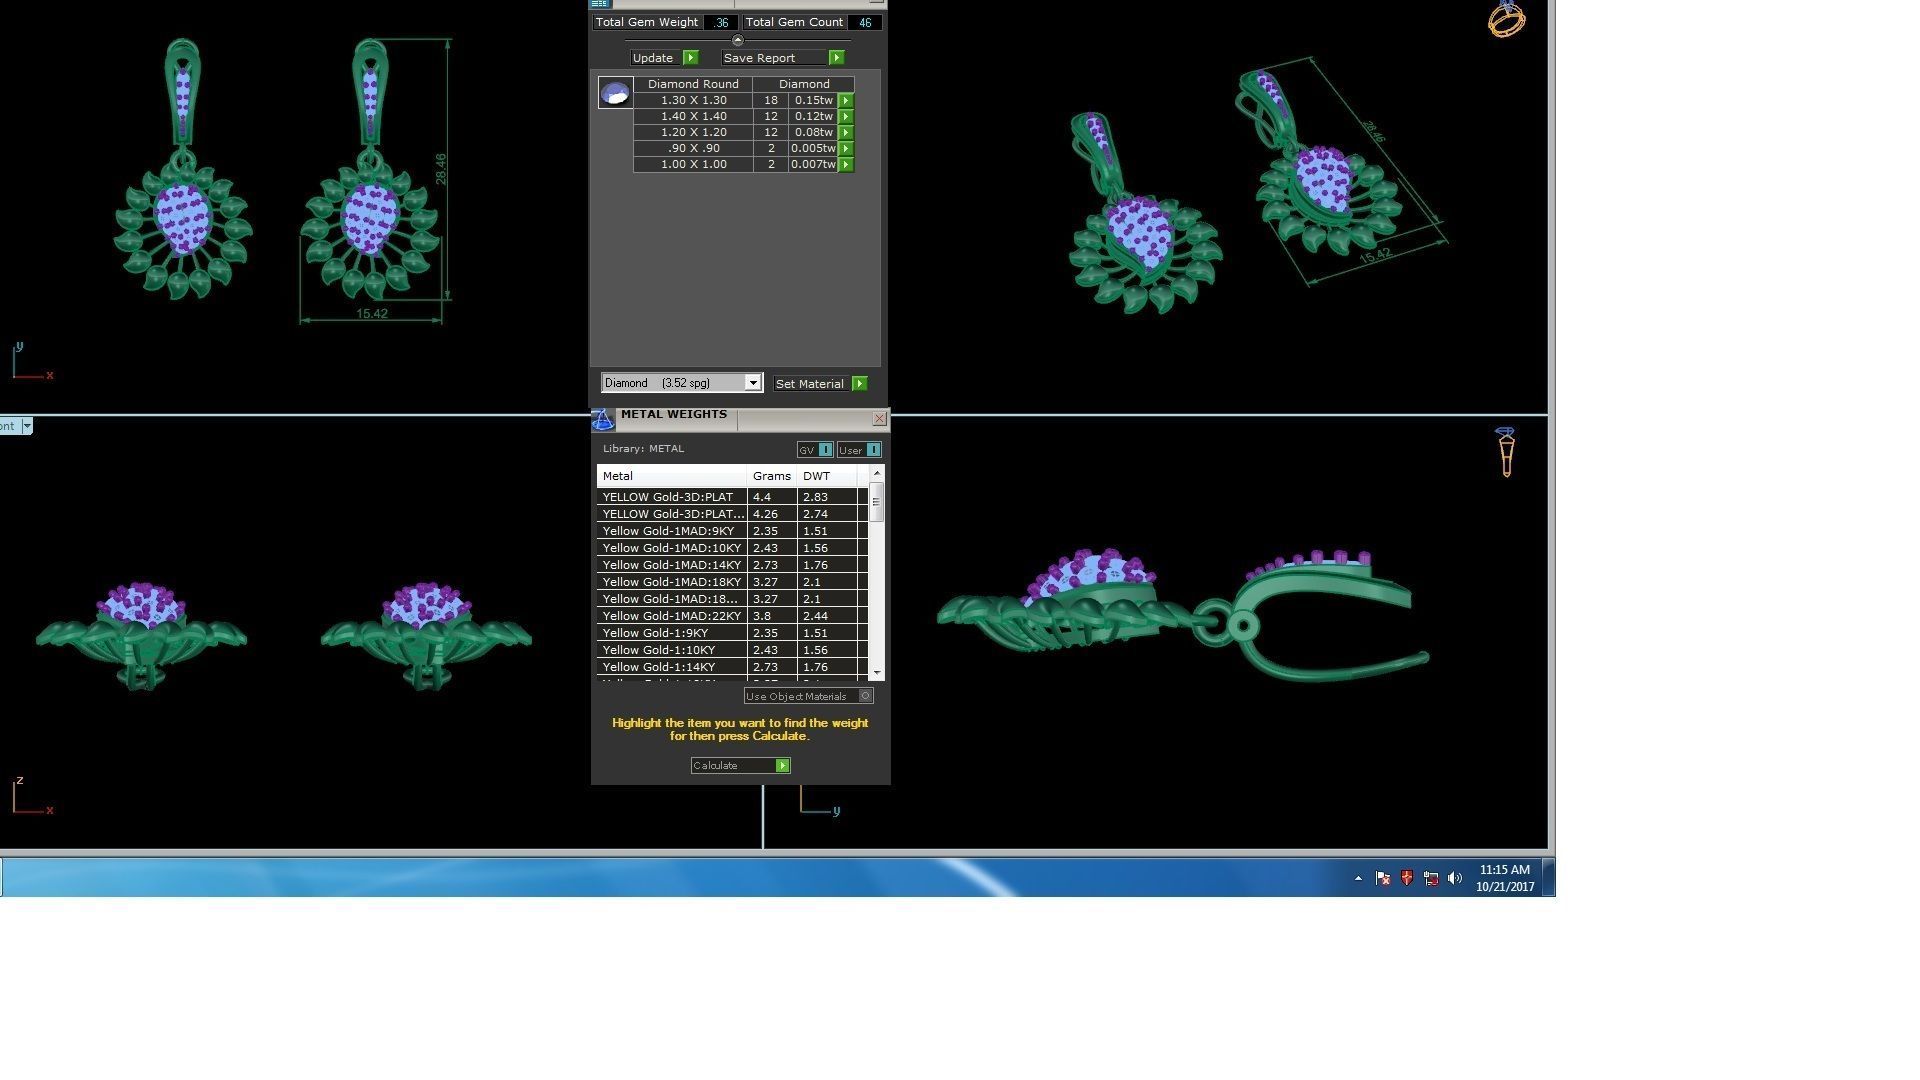Click green arrow for 1.30 X 1.30 row

[x=846, y=101]
